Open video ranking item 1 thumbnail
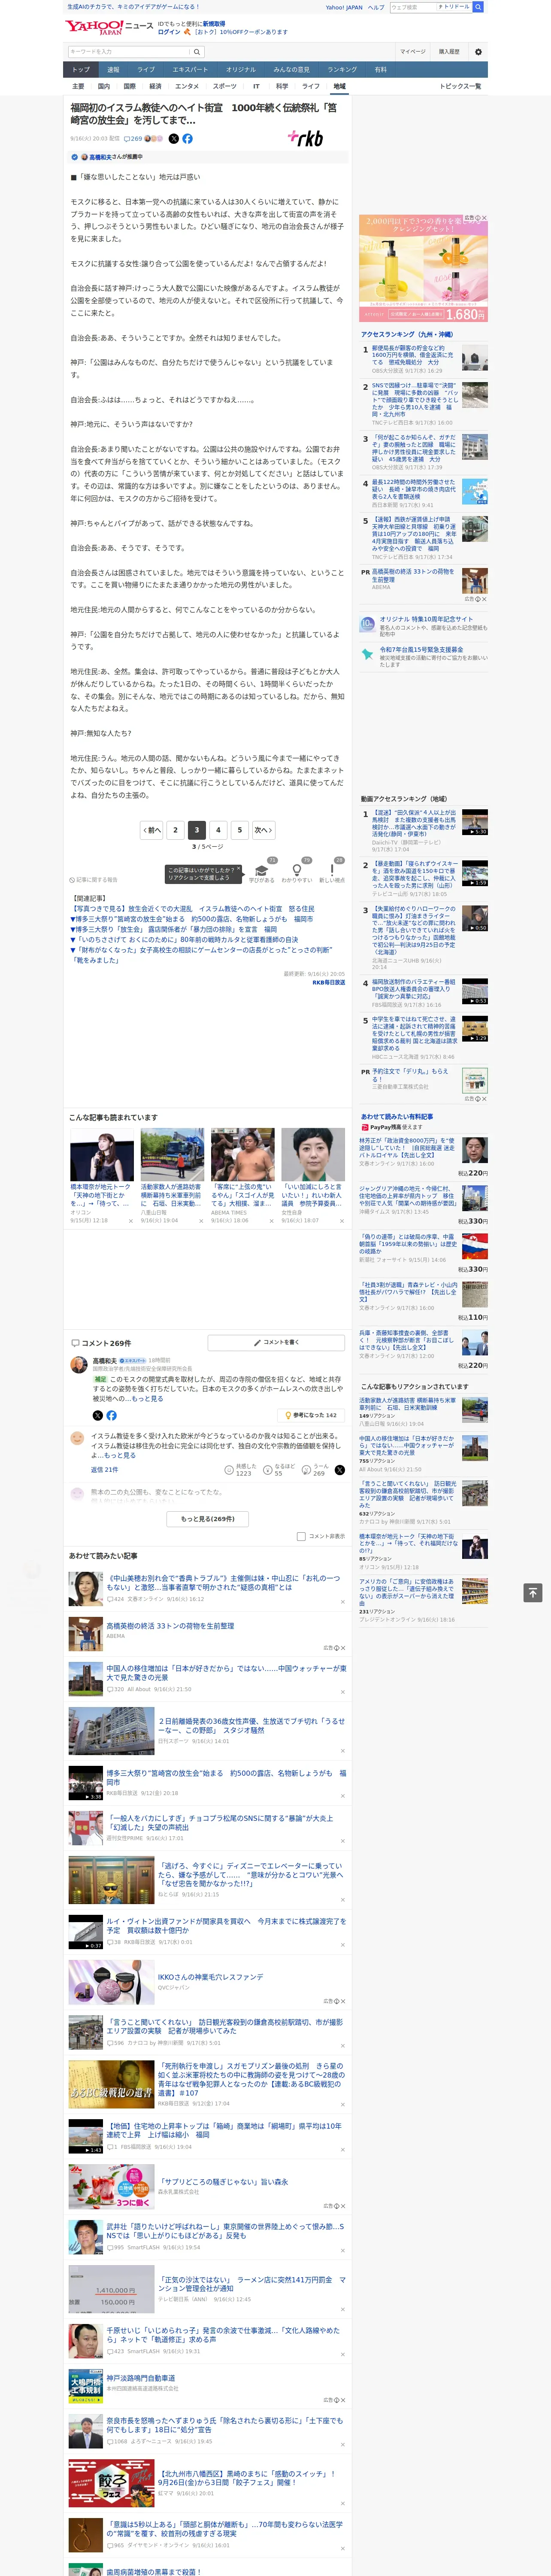The image size is (551, 2576). coord(475,822)
